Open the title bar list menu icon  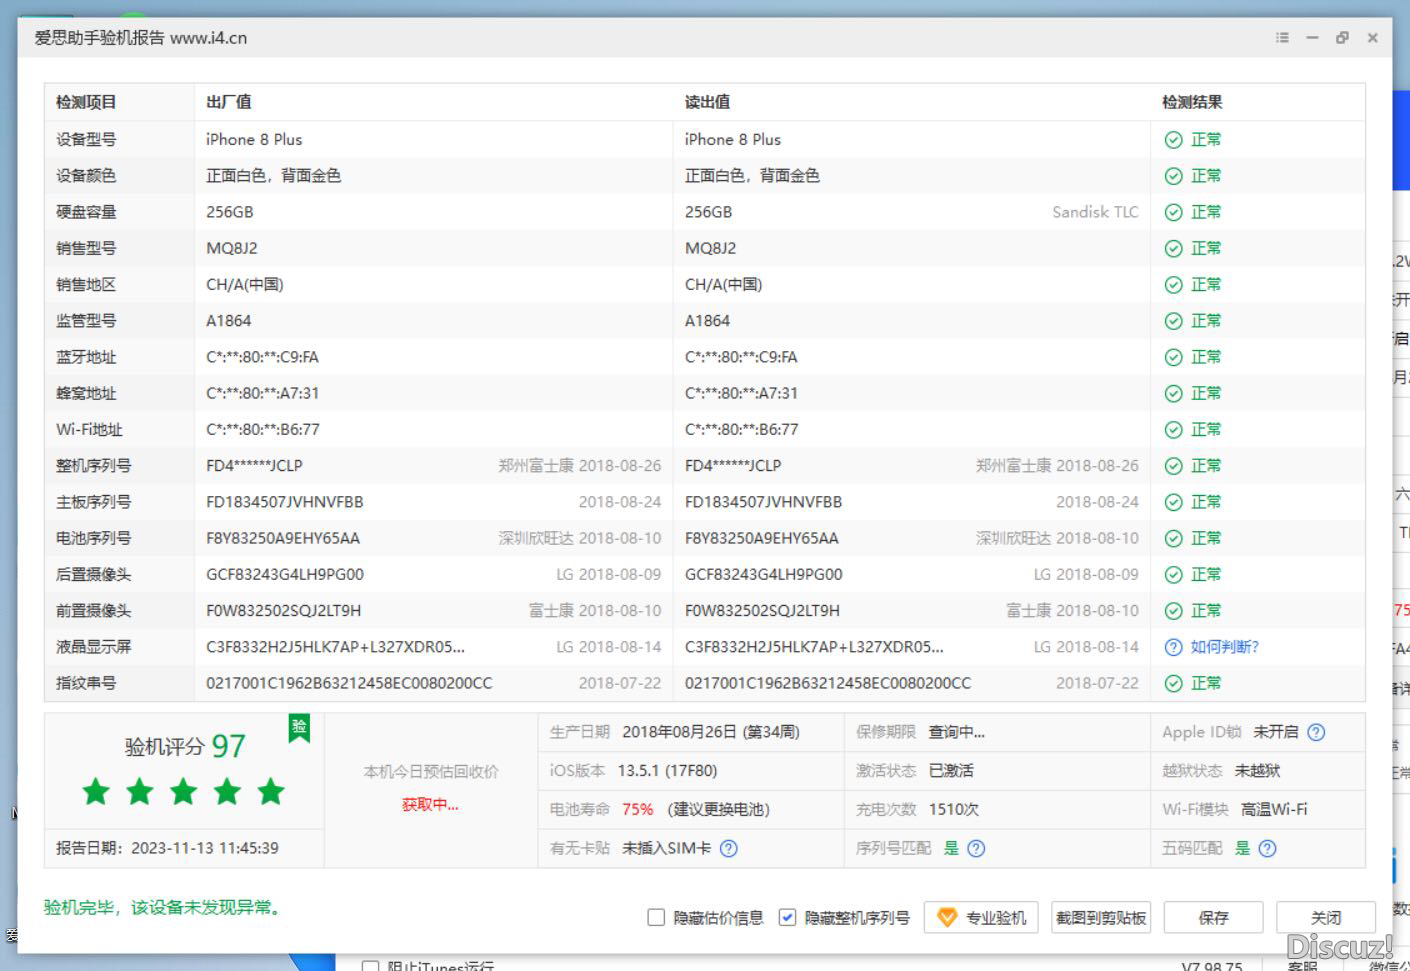(x=1282, y=38)
